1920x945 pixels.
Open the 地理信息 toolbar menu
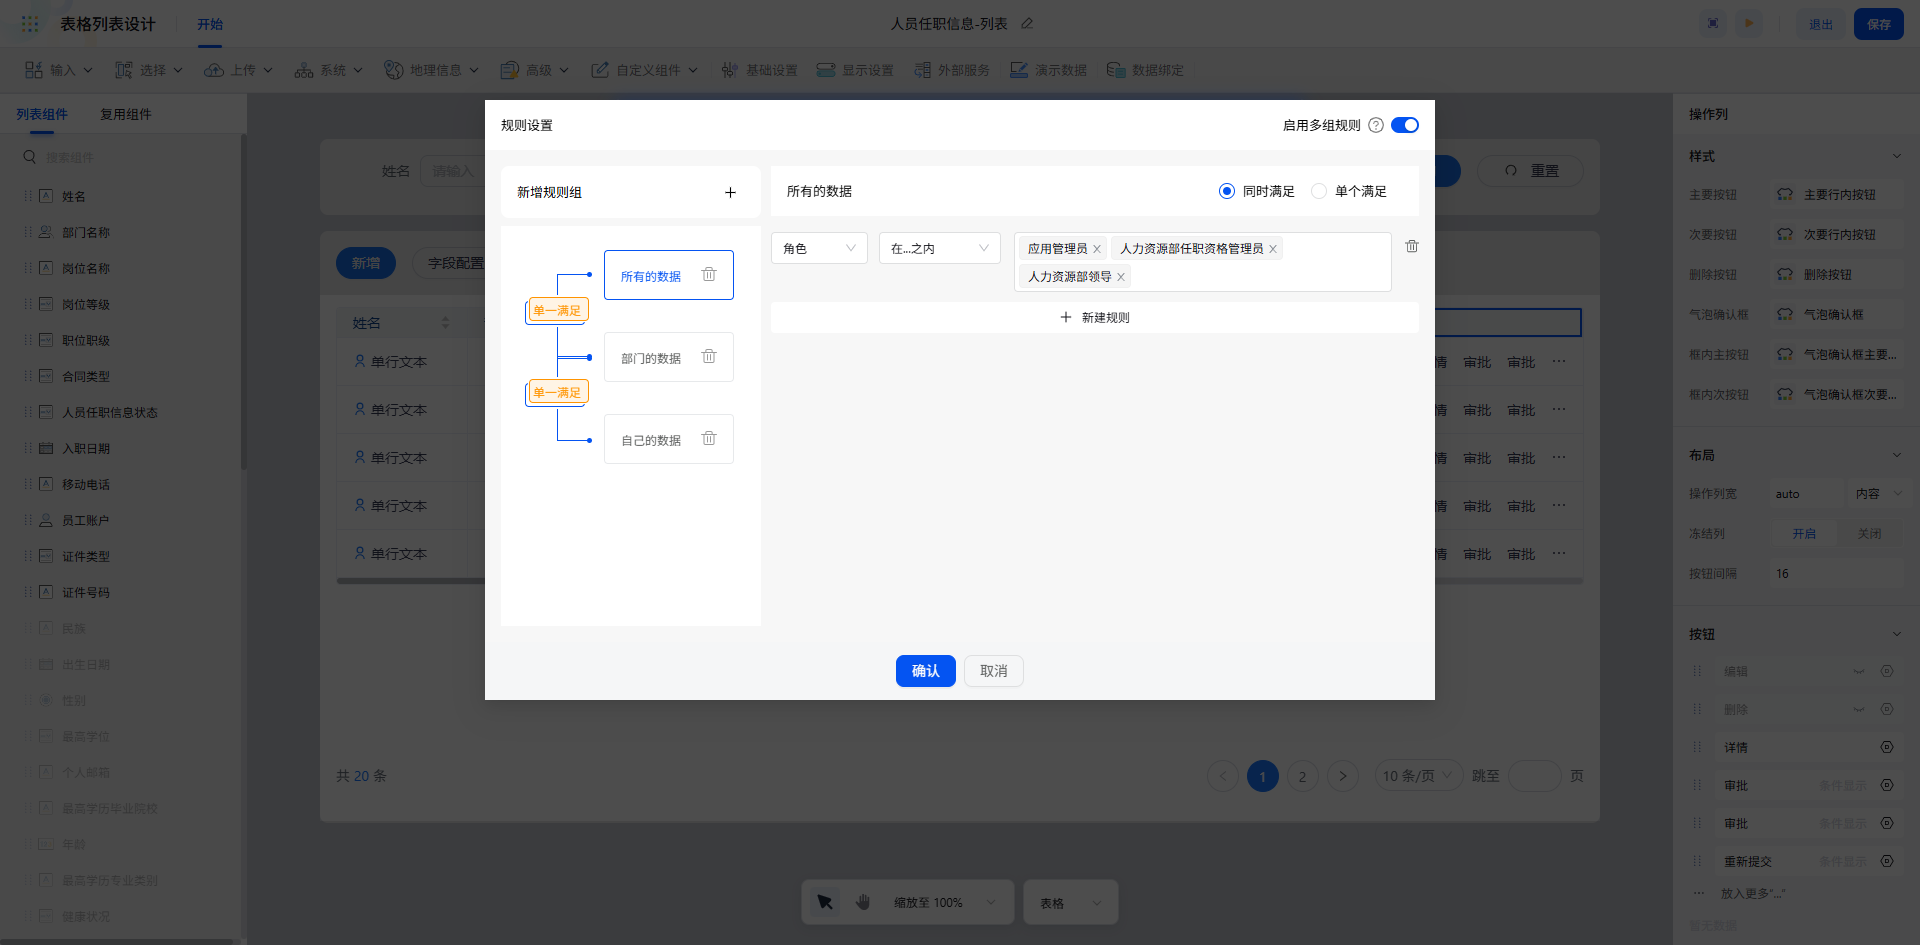(432, 70)
